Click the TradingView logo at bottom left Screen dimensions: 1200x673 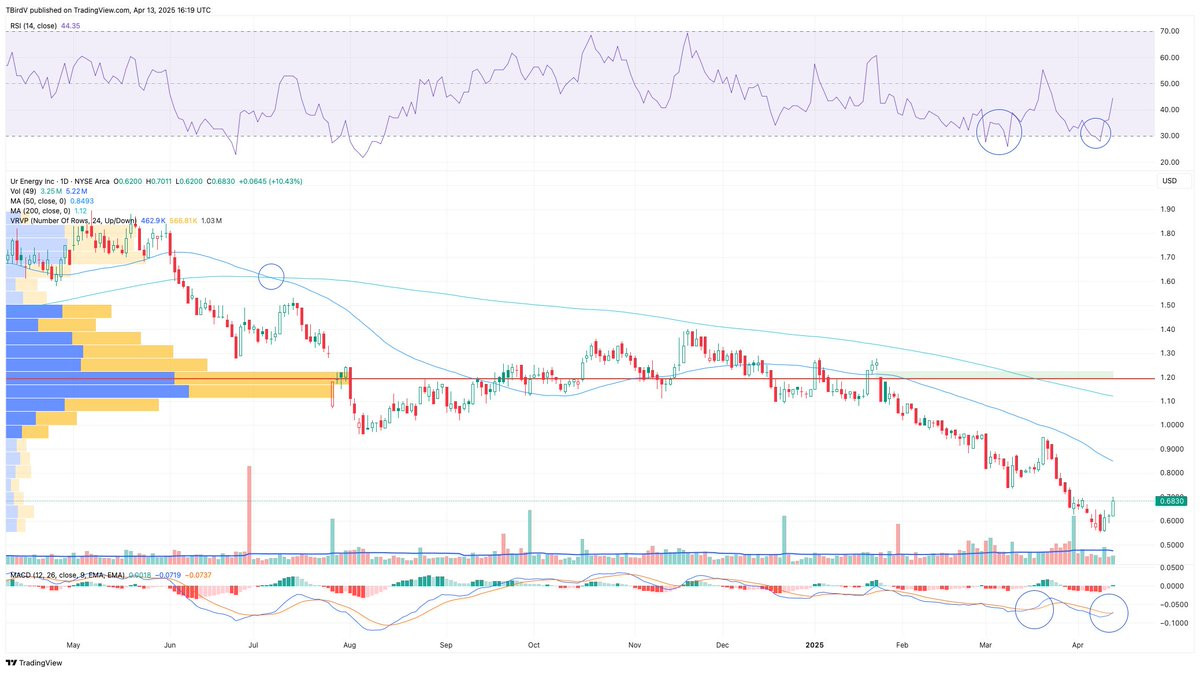tap(34, 662)
